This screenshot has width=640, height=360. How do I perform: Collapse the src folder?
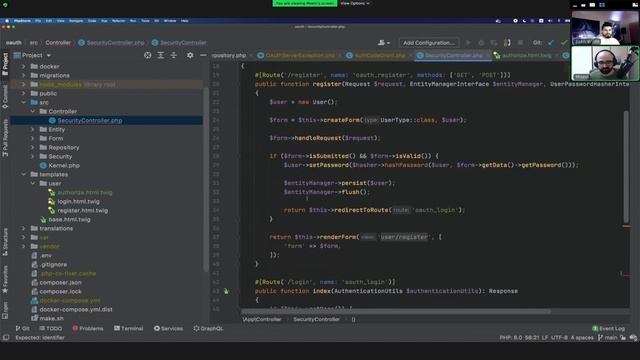(x=24, y=102)
